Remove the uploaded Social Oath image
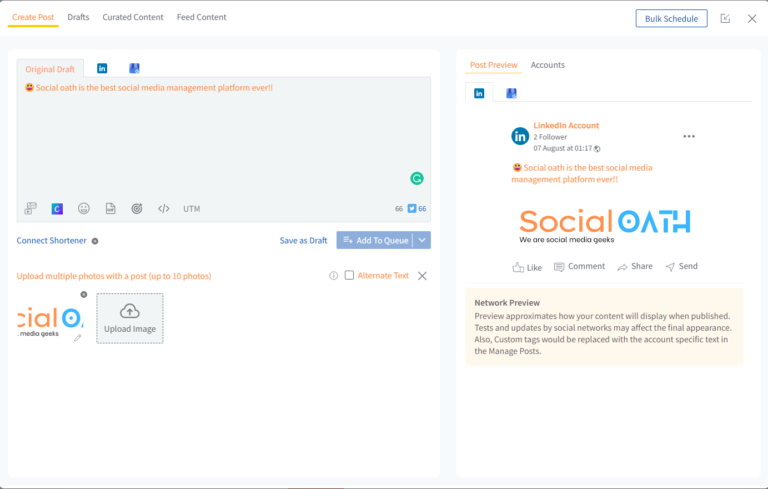 coord(84,294)
